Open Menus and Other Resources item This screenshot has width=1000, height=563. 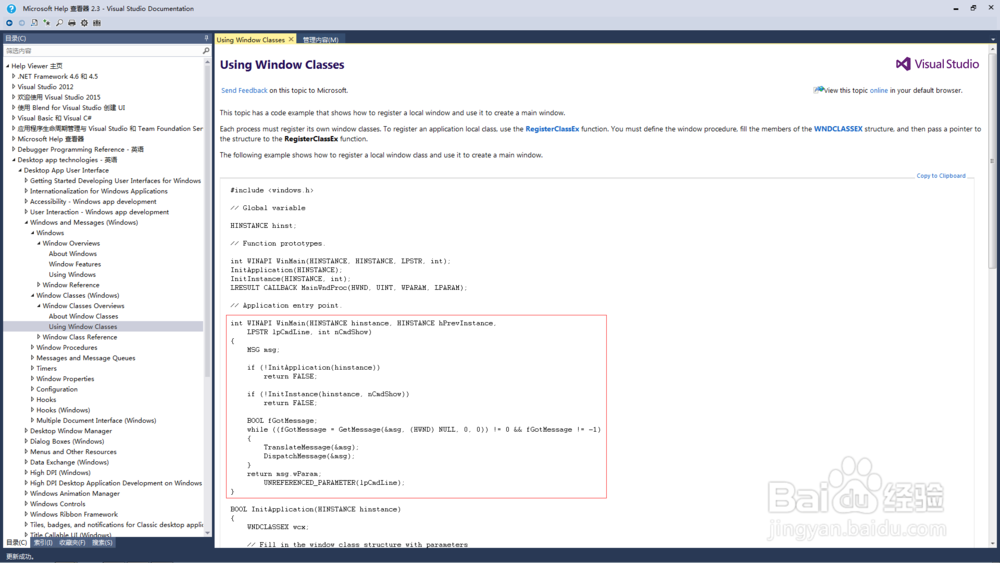click(73, 451)
